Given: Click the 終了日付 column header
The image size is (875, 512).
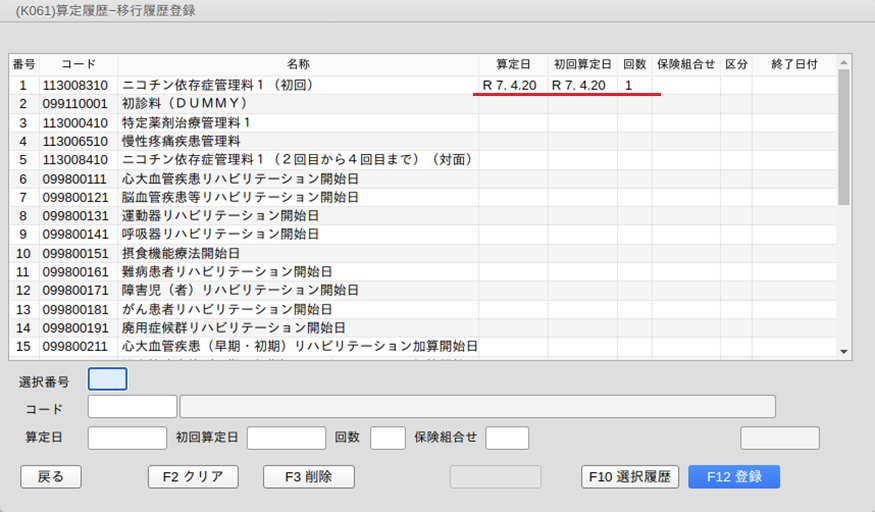Looking at the screenshot, I should 794,64.
